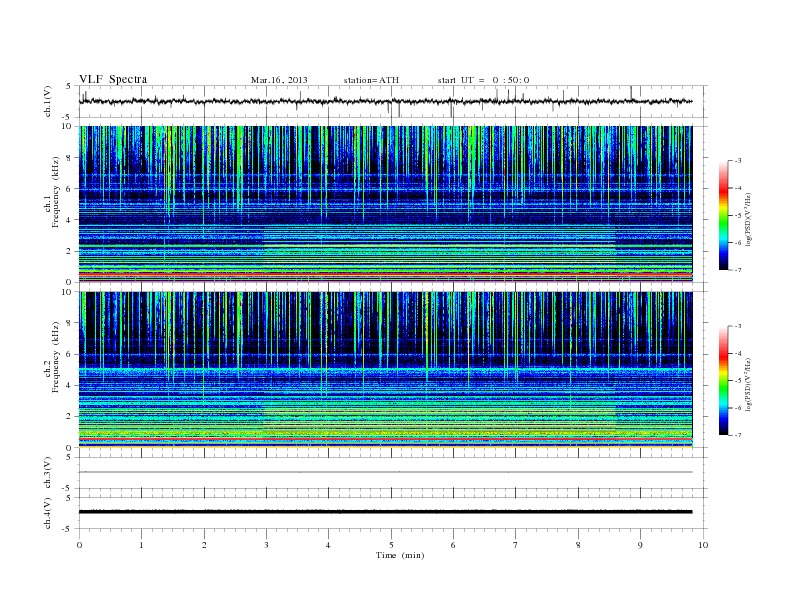Click the "ch.3(V)" axis label
The width and height of the screenshot is (792, 612).
pyautogui.click(x=48, y=473)
